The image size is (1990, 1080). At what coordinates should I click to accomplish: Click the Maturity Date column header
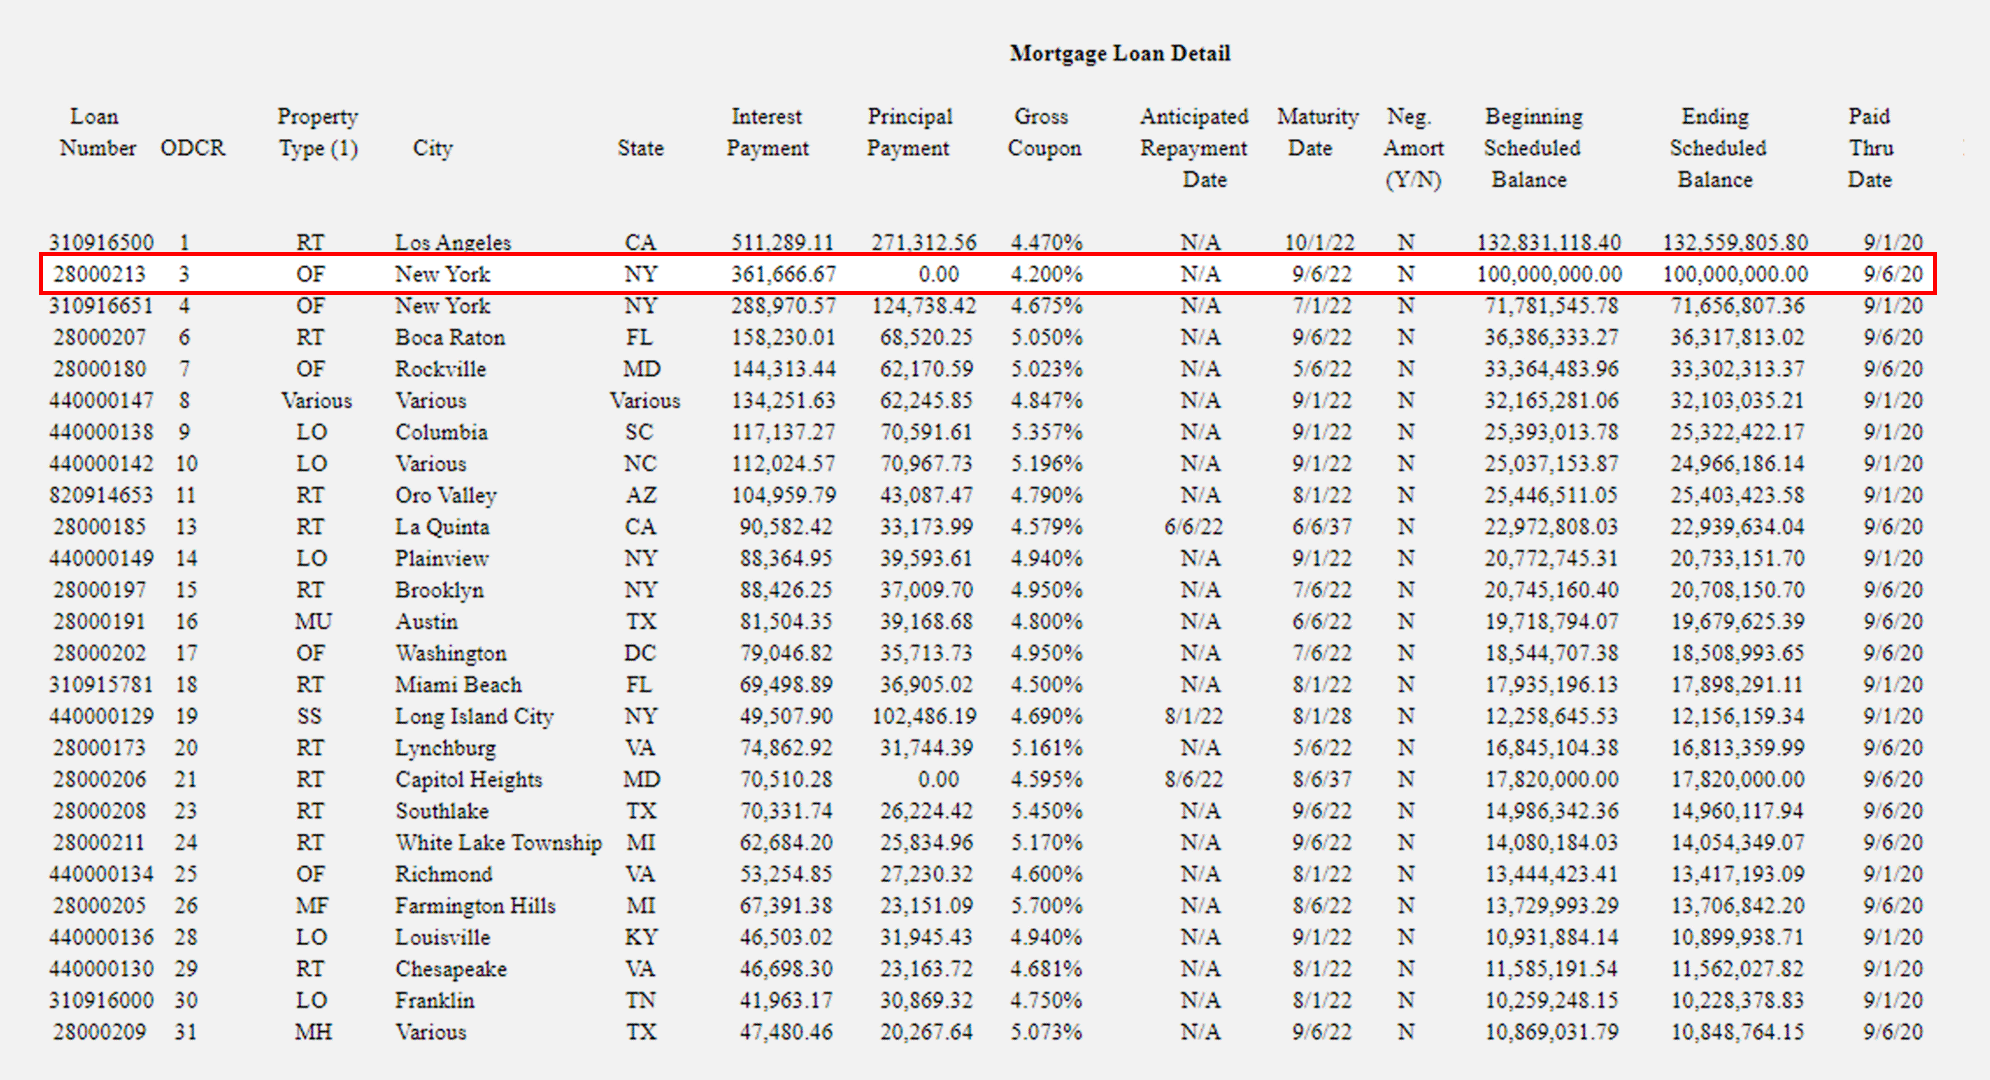pos(1316,132)
